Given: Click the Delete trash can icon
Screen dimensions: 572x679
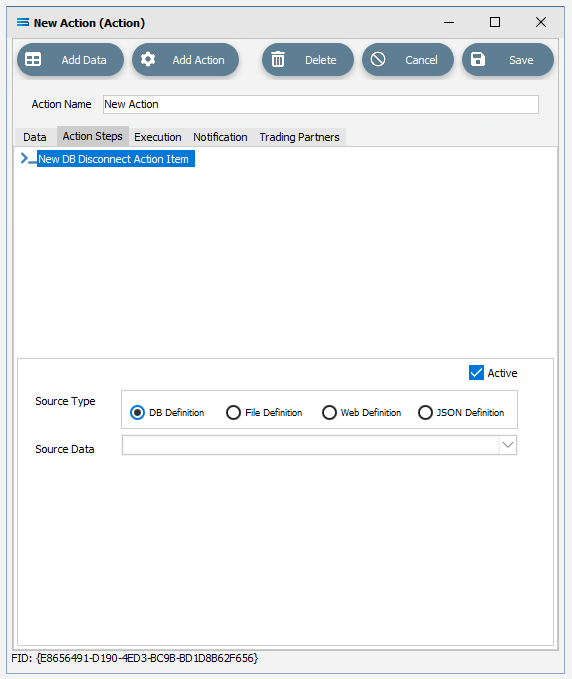Looking at the screenshot, I should click(x=278, y=59).
